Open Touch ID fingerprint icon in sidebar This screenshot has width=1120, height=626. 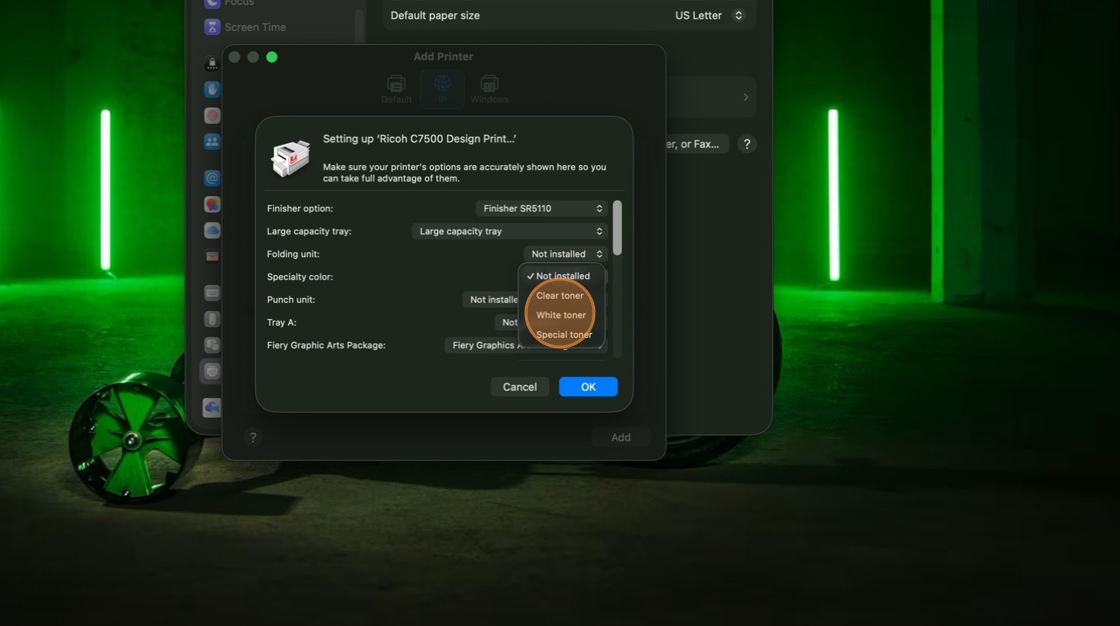pos(211,115)
